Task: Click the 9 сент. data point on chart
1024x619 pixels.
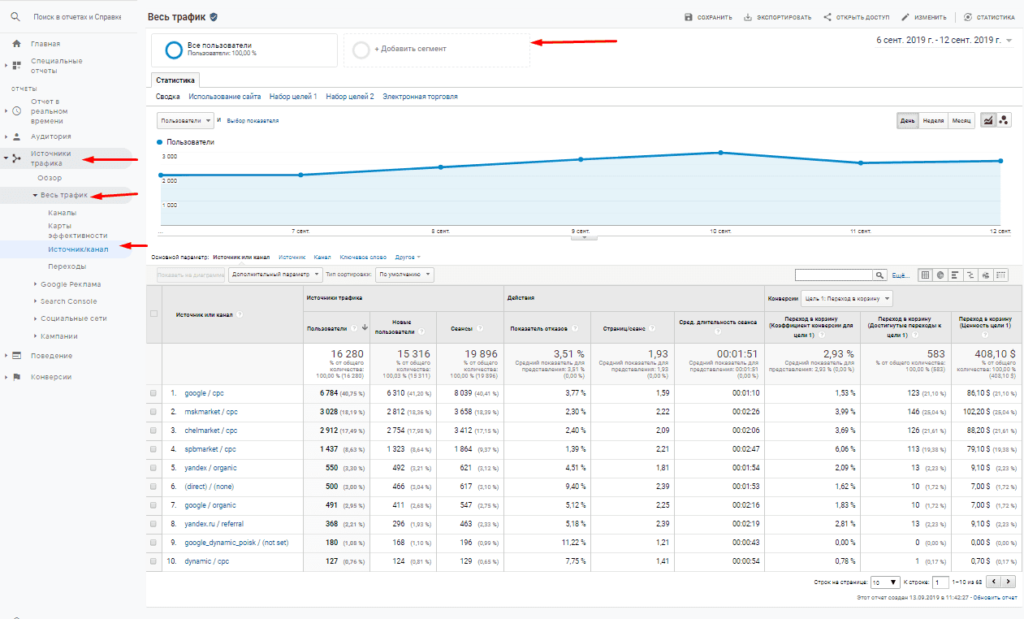Action: (x=581, y=159)
